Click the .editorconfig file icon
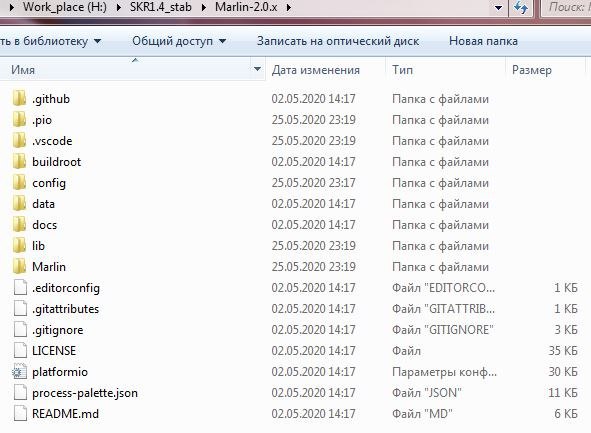This screenshot has height=433, width=591. 20,288
